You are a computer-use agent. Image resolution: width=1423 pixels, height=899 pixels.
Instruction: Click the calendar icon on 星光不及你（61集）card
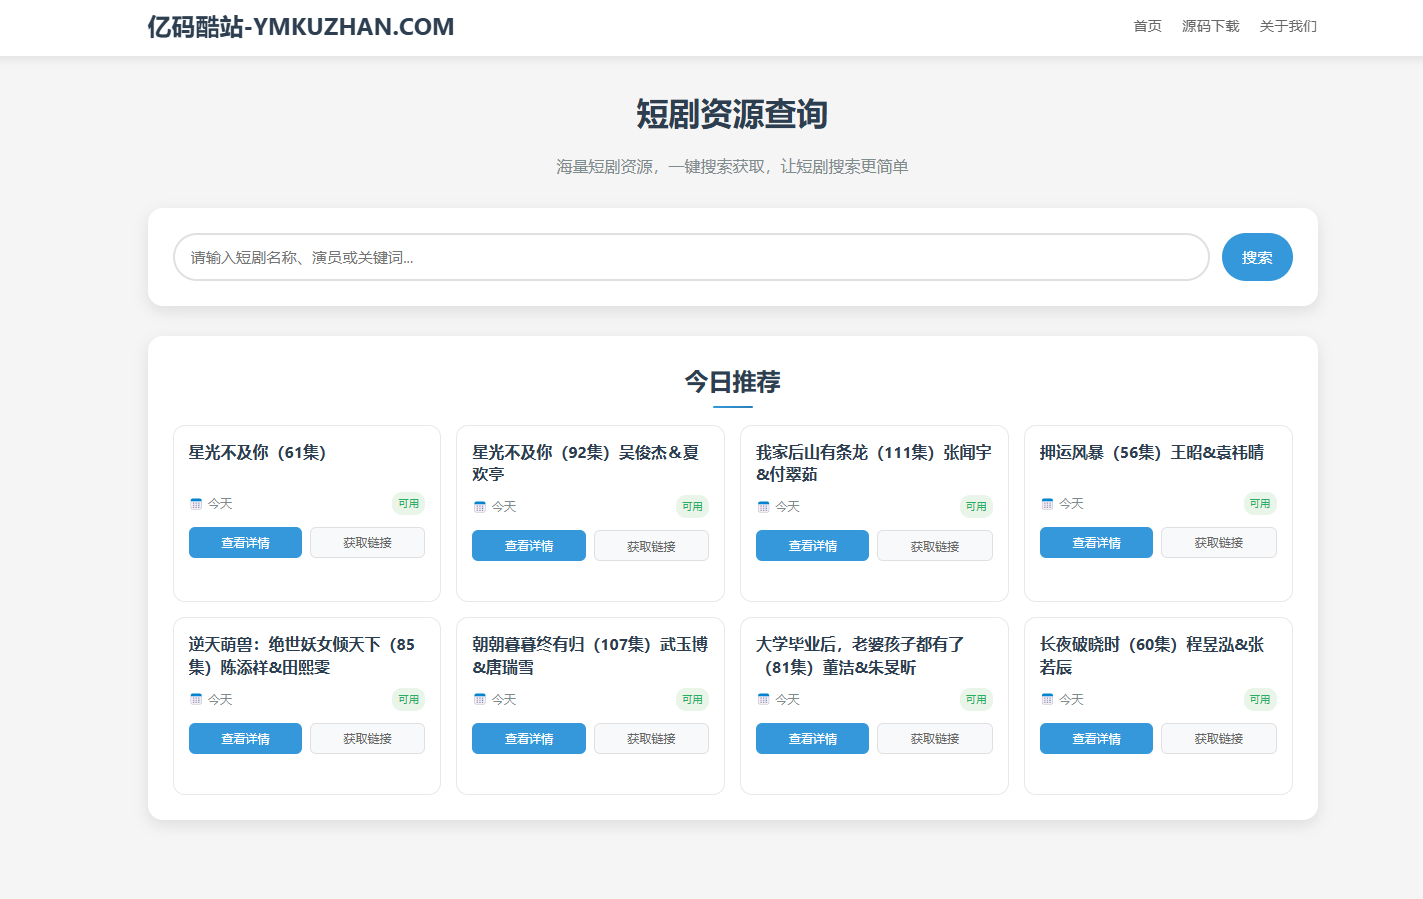196,503
